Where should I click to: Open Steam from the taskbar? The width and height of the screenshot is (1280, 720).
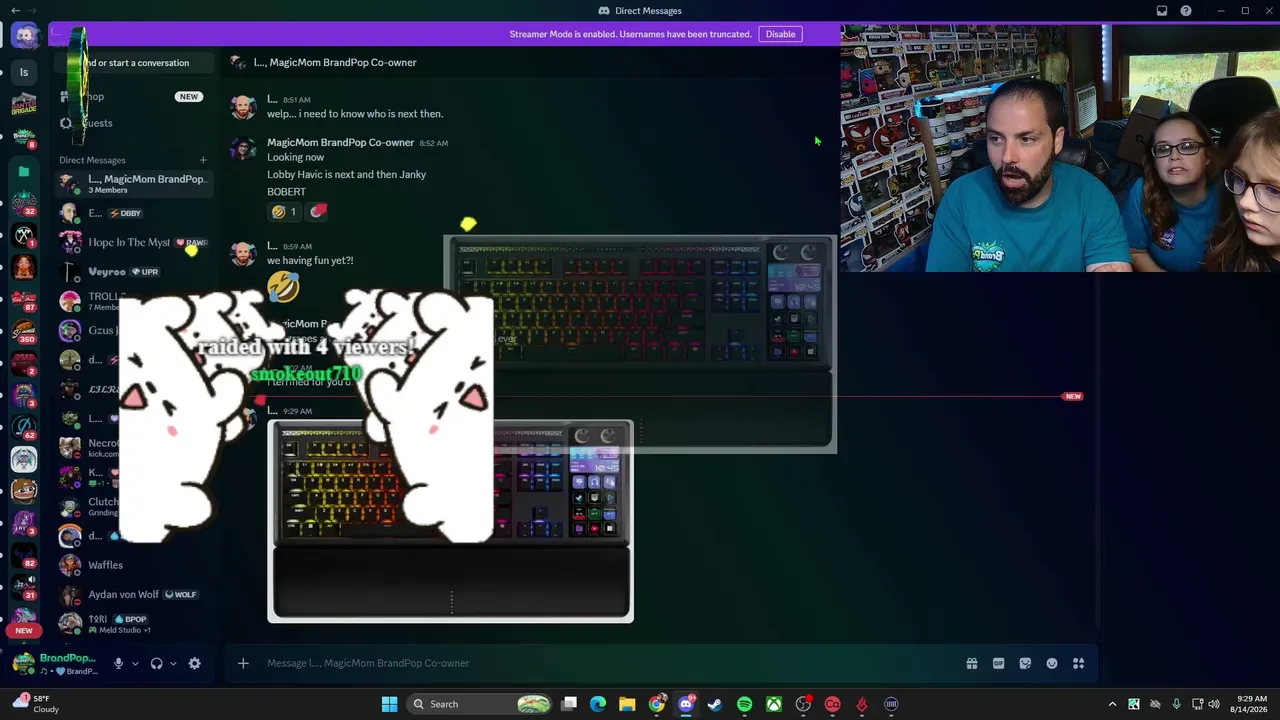[x=714, y=704]
